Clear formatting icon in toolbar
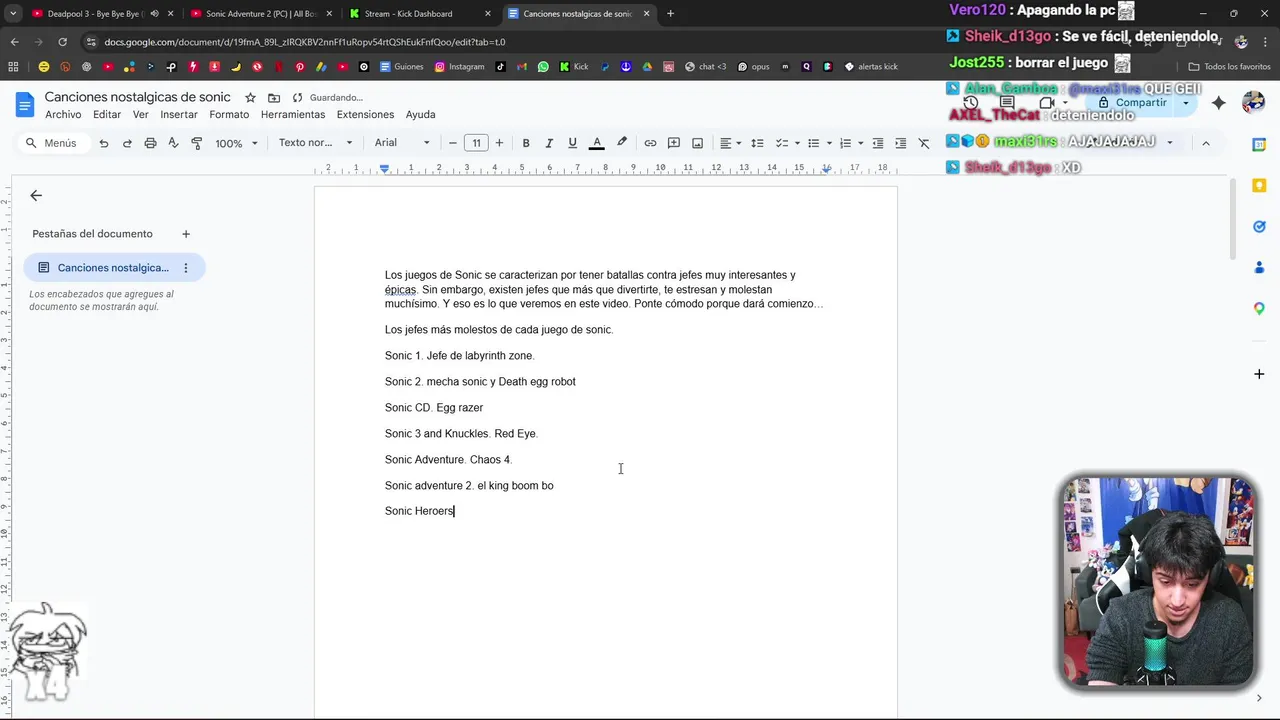 click(924, 143)
